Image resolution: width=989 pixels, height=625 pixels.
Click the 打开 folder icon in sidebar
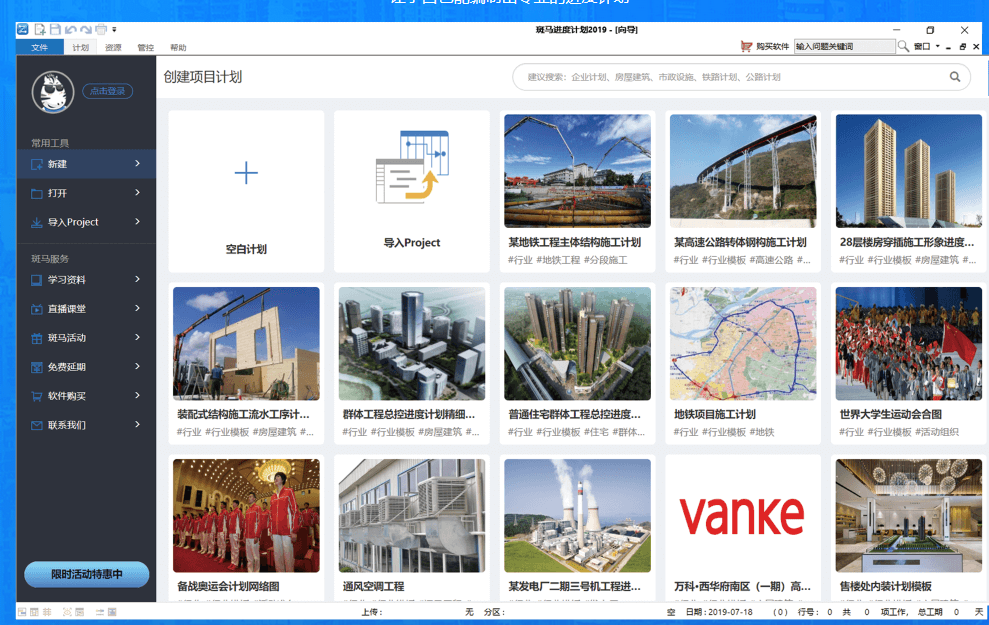pyautogui.click(x=37, y=194)
